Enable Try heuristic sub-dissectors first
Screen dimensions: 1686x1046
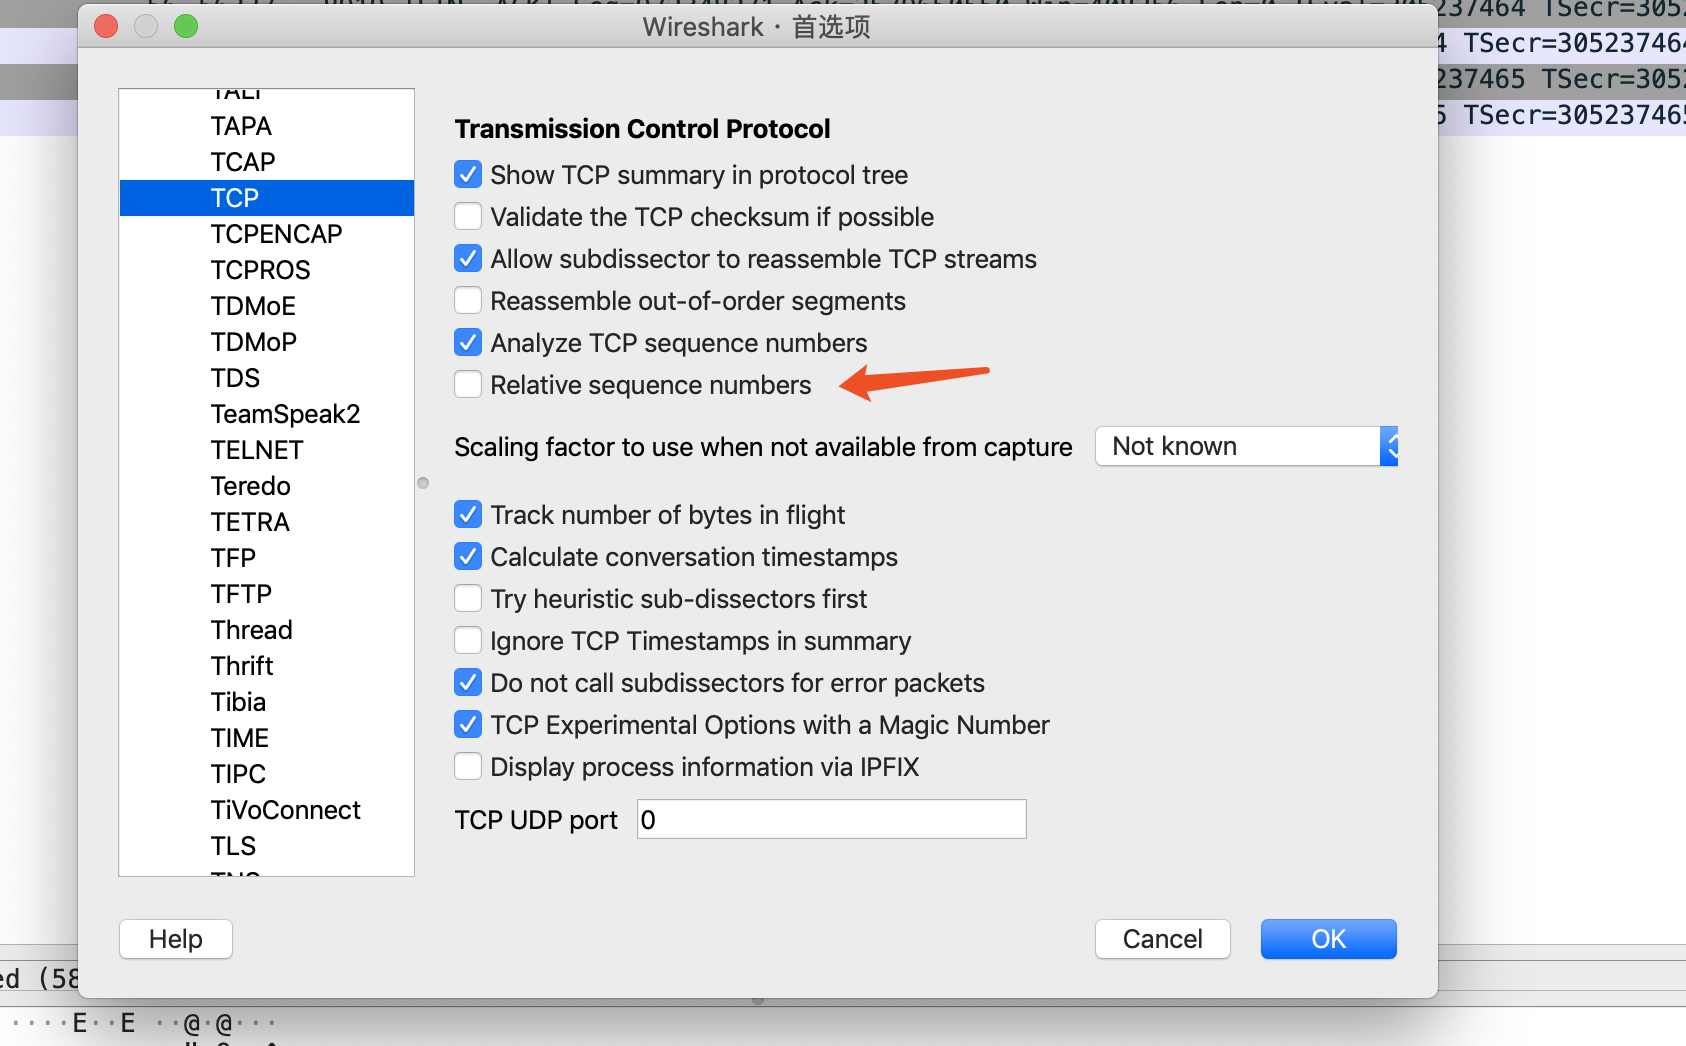point(467,598)
